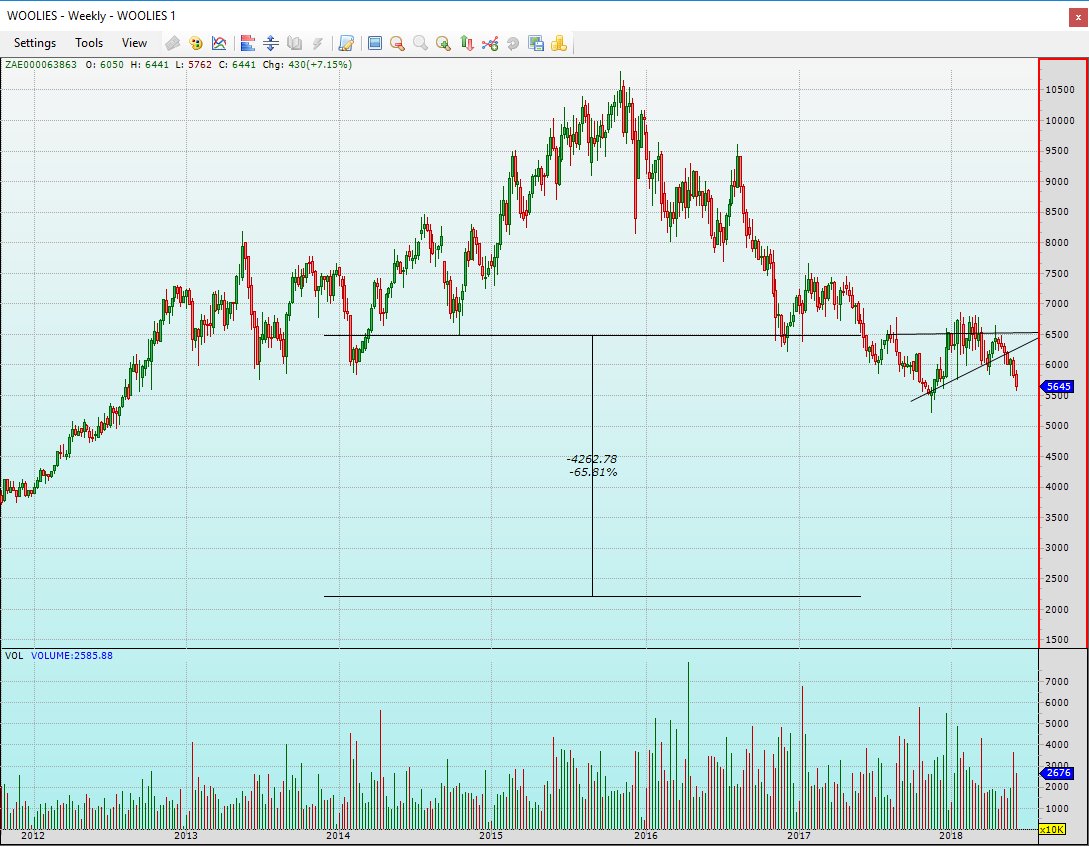The image size is (1089, 847).
Task: Click the zoom out magnifier icon
Action: (397, 44)
